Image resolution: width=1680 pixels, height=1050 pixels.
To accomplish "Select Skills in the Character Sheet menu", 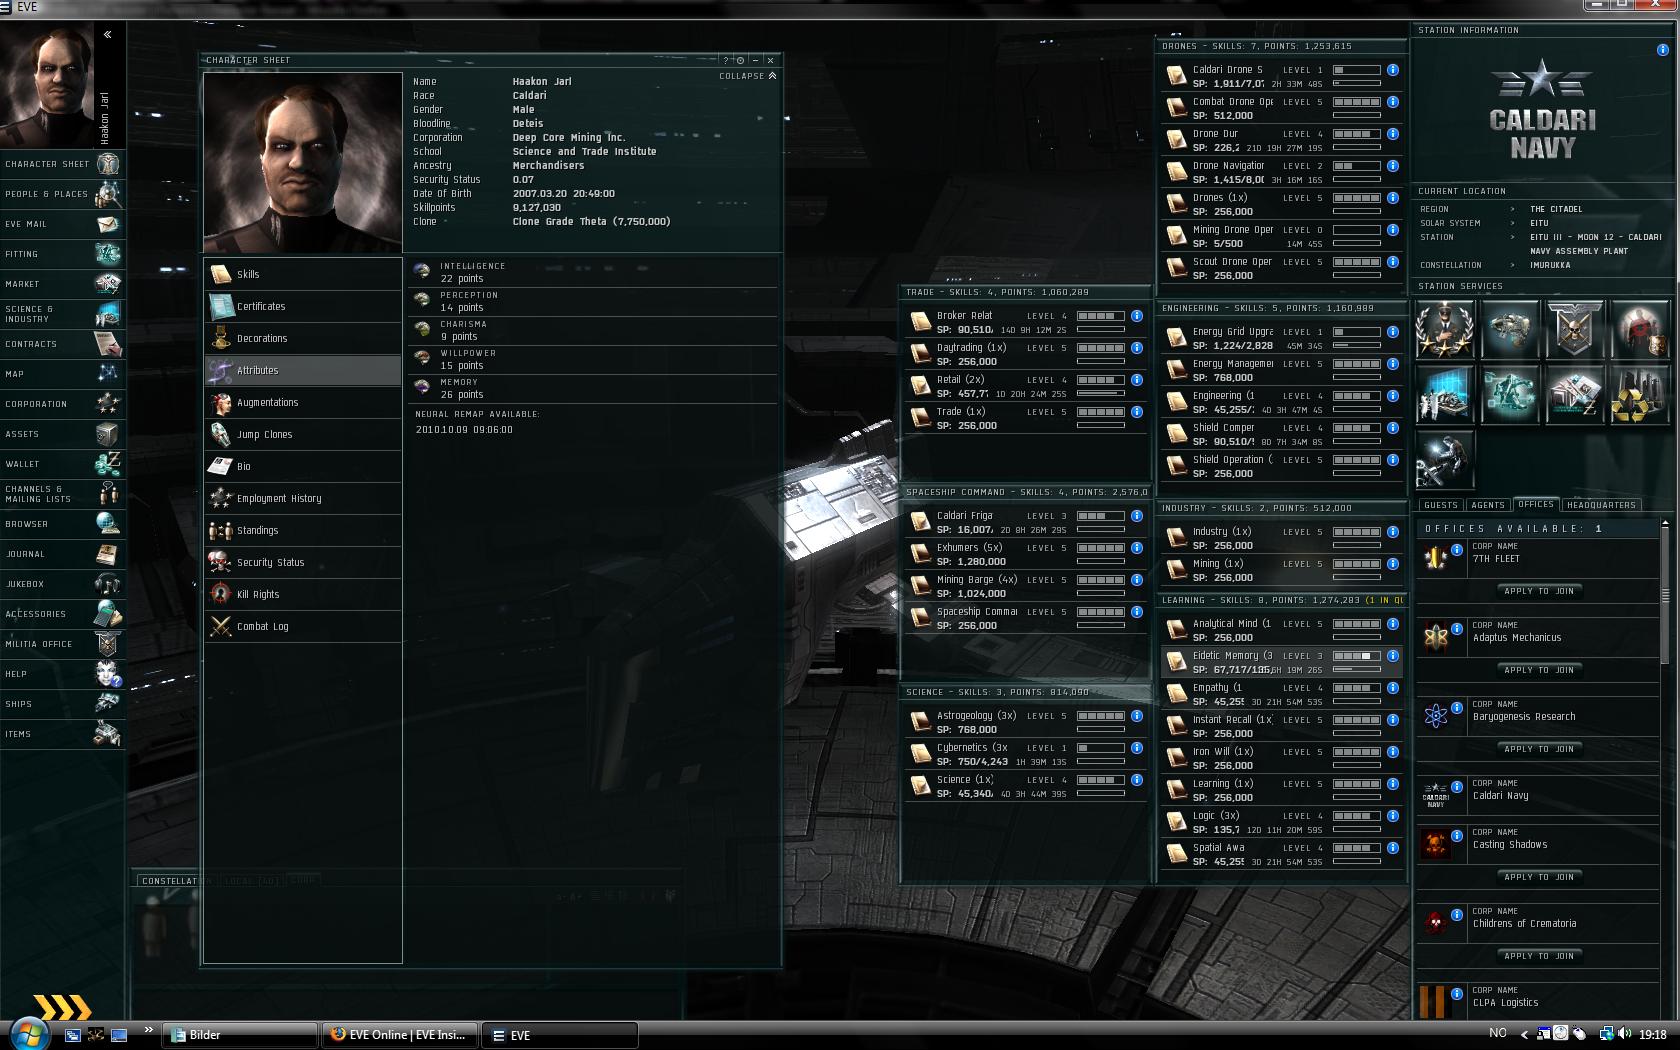I will 303,274.
